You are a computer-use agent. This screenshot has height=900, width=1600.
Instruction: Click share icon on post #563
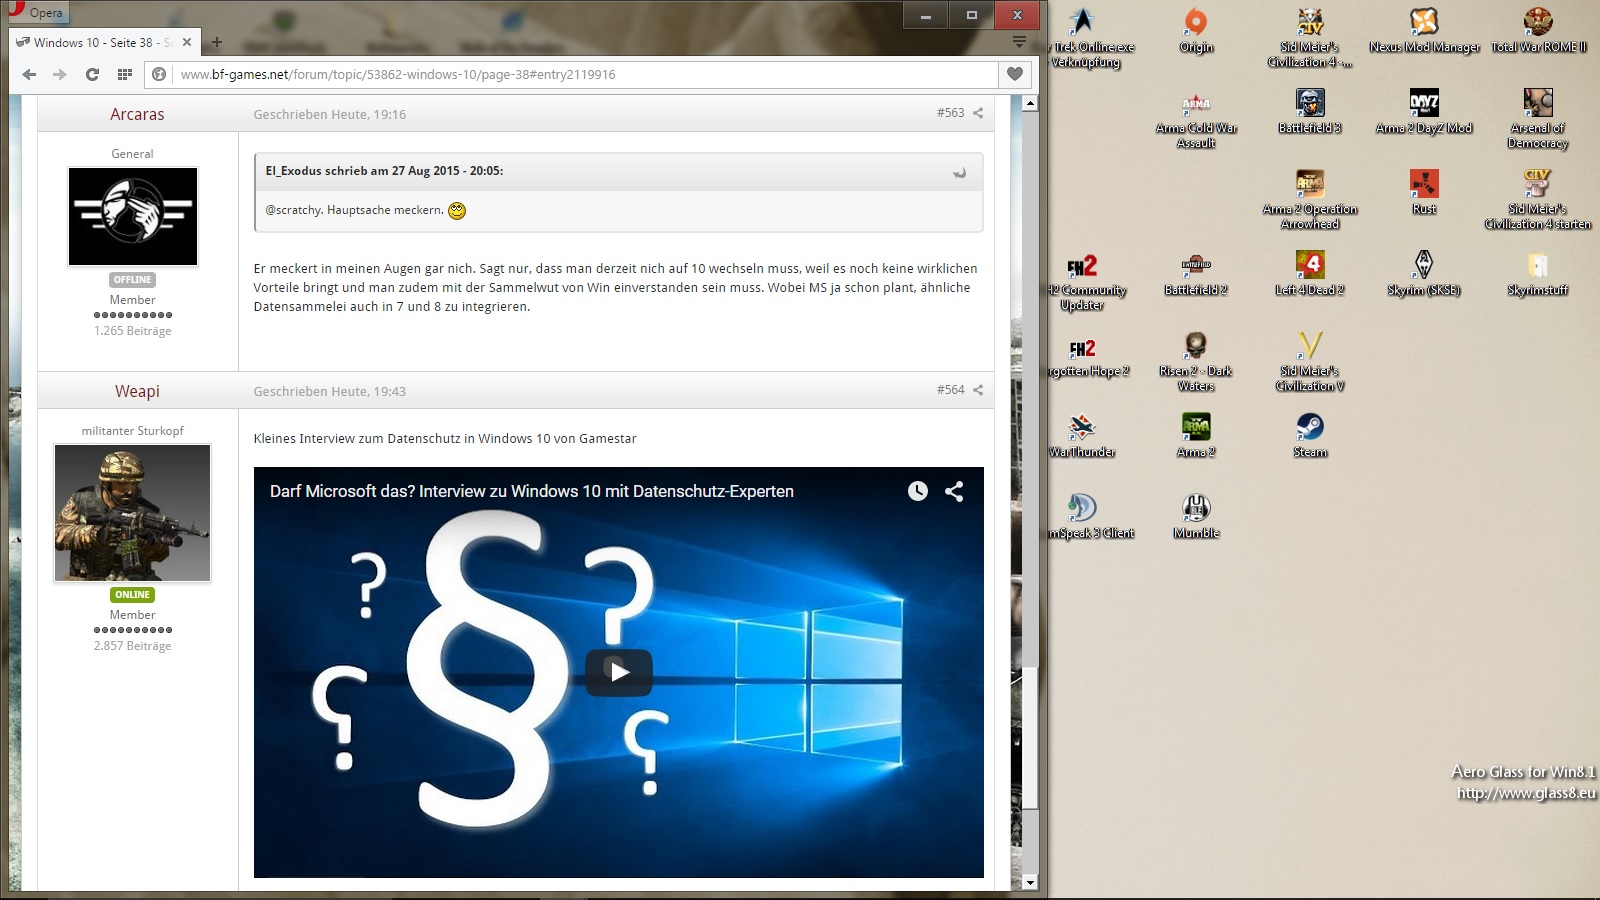click(x=978, y=113)
